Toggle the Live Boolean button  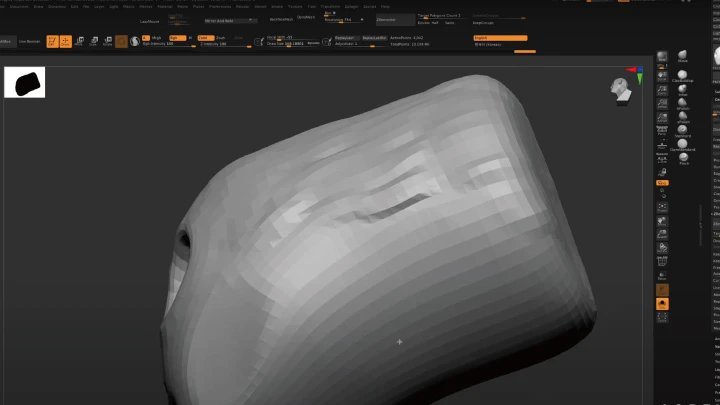(x=29, y=41)
